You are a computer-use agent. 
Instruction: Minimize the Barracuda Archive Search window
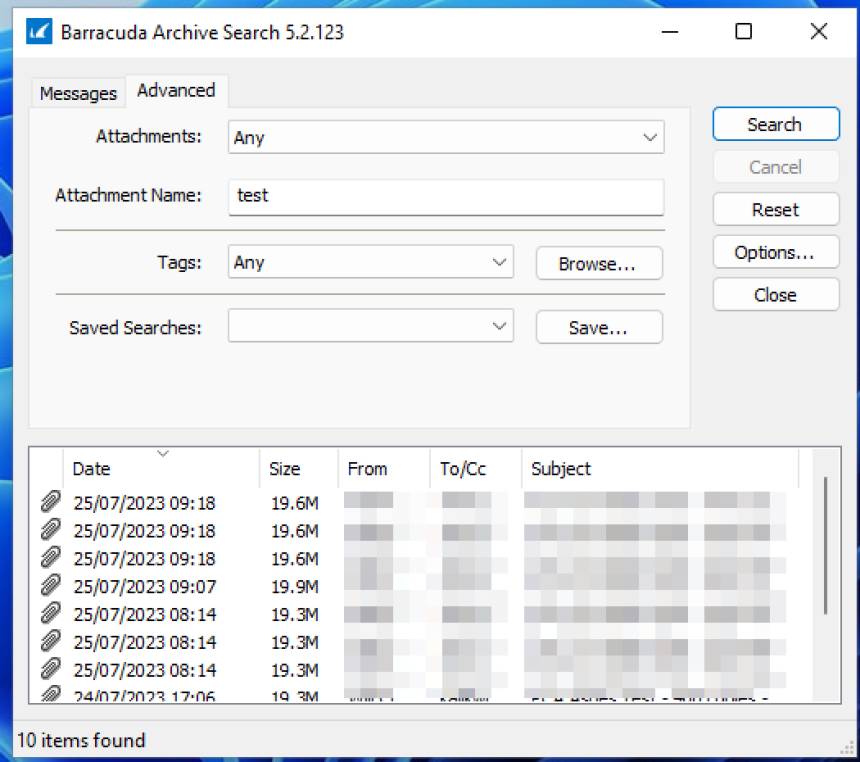coord(670,32)
